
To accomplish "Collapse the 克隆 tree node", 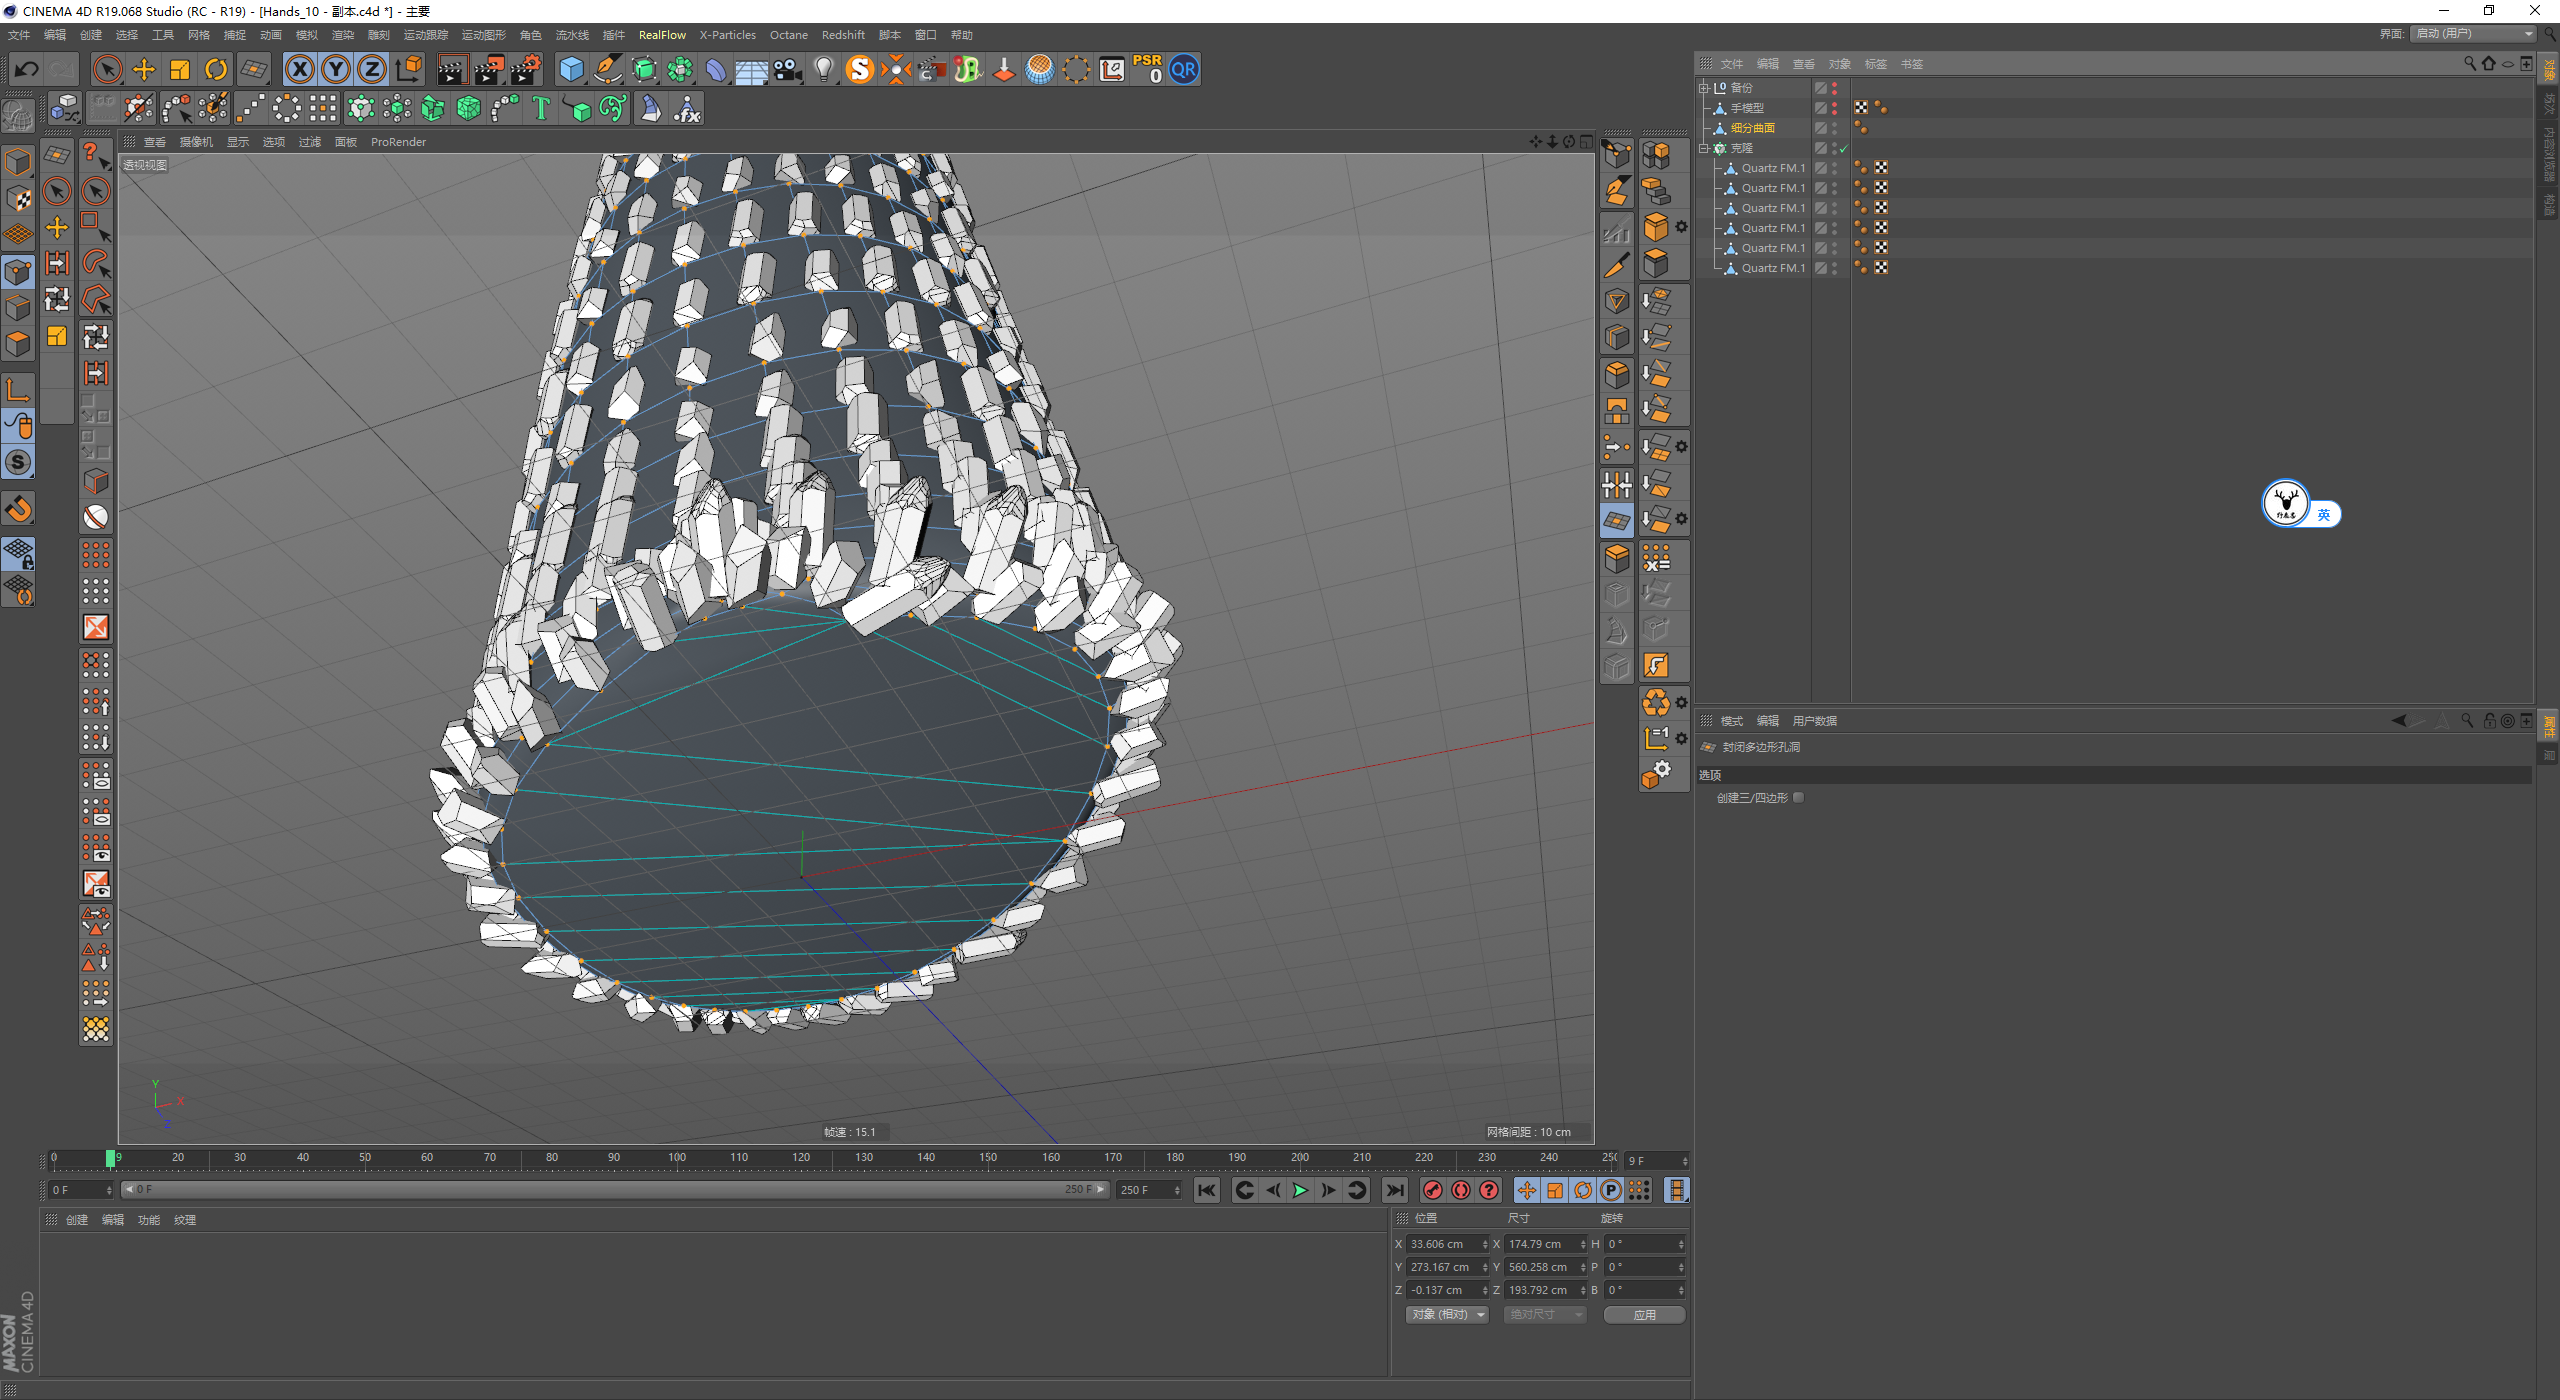I will point(1703,148).
